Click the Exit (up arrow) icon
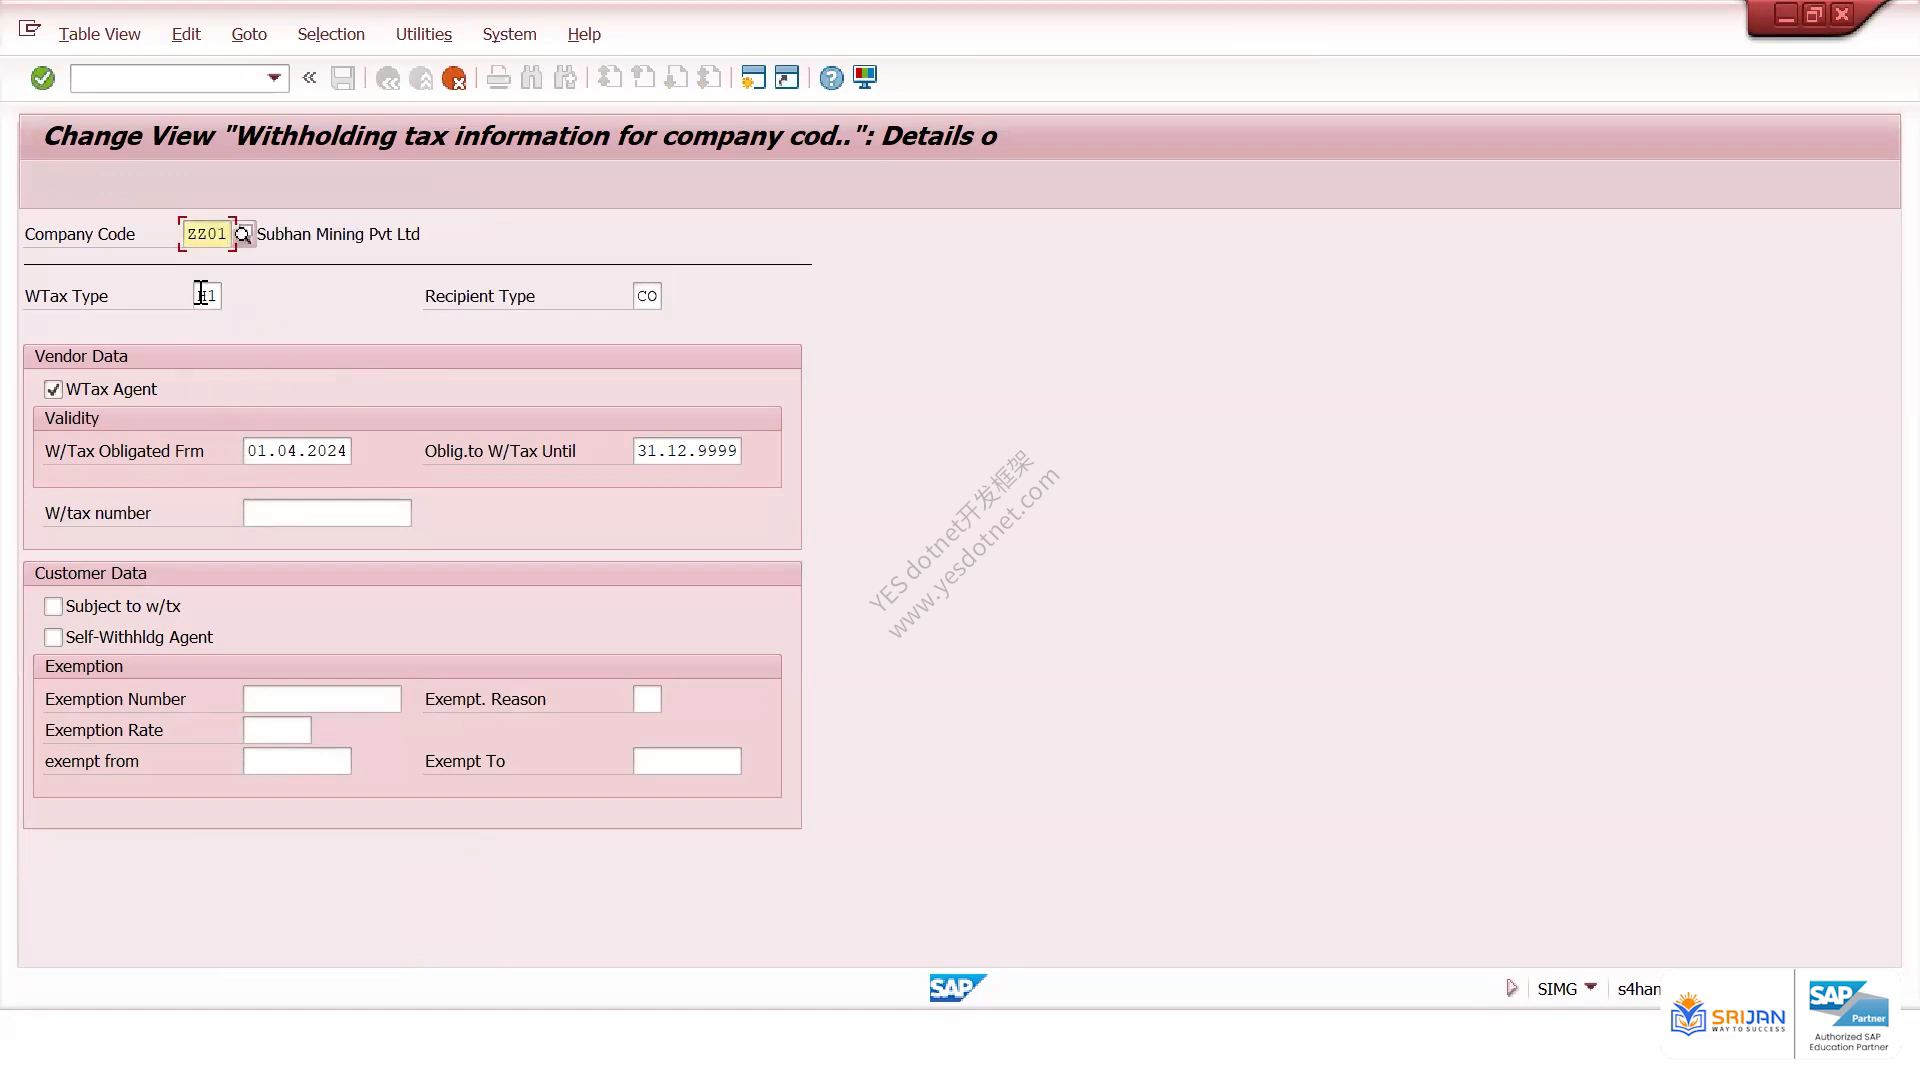 coord(421,78)
